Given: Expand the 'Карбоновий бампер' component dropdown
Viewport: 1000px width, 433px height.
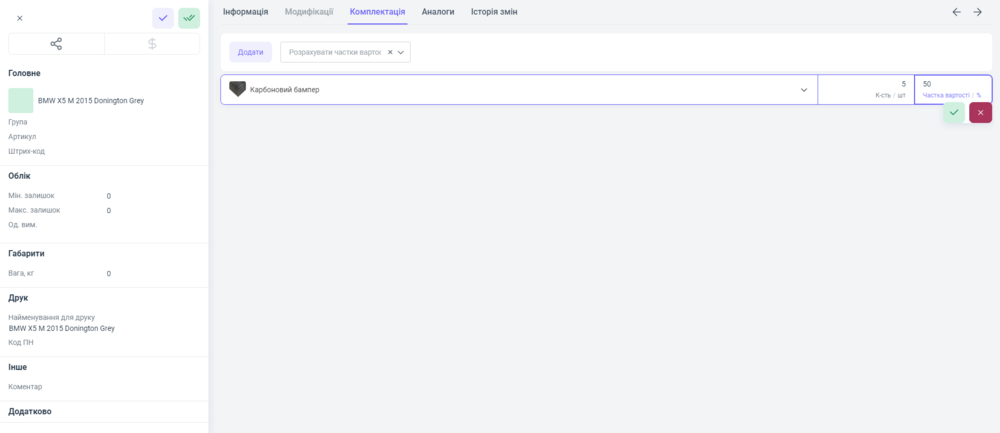Looking at the screenshot, I should tap(804, 90).
